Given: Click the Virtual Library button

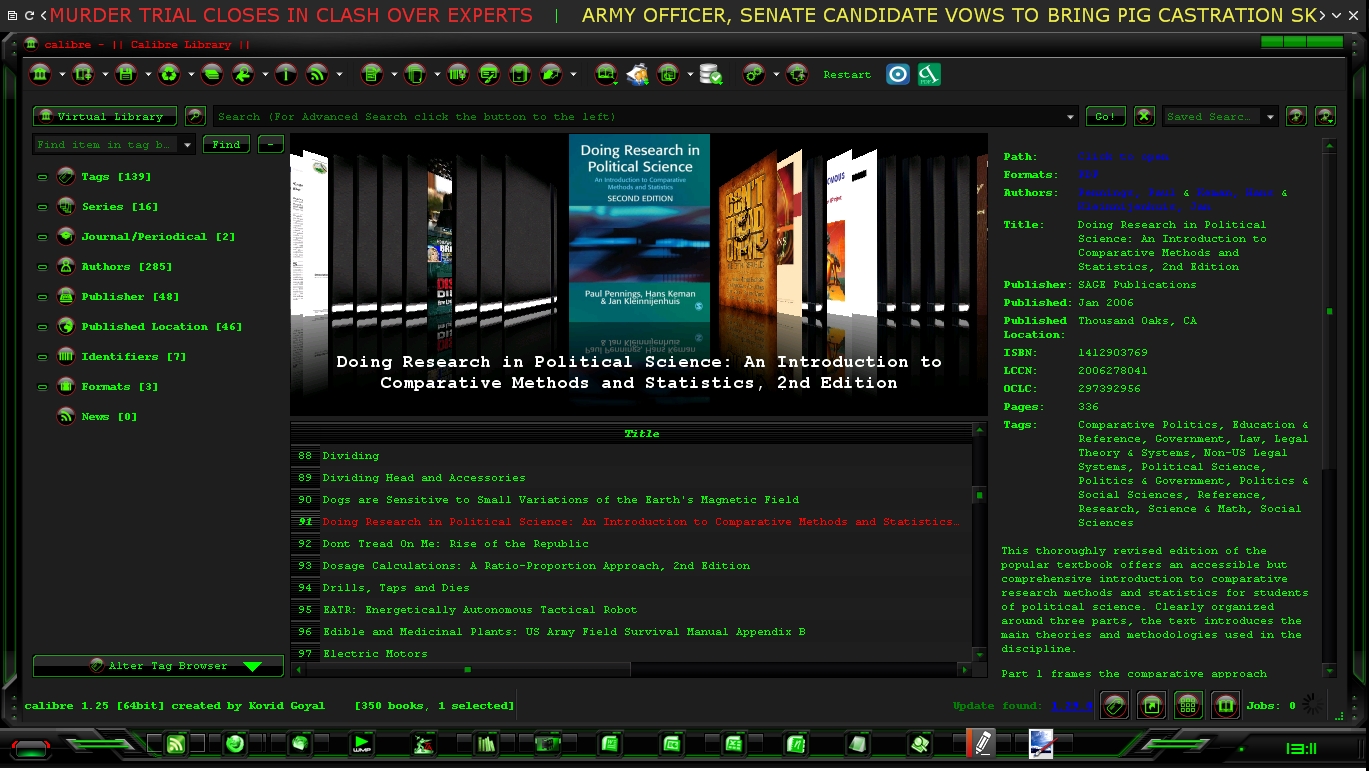Looking at the screenshot, I should [105, 116].
